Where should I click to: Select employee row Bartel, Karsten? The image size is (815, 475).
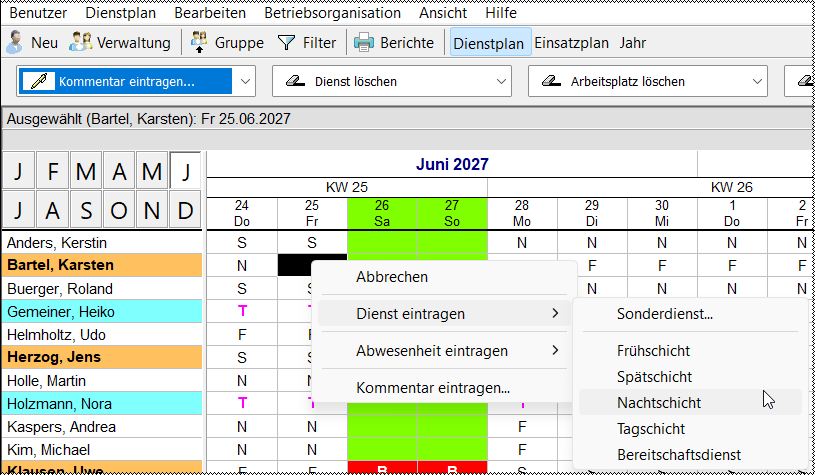click(102, 266)
